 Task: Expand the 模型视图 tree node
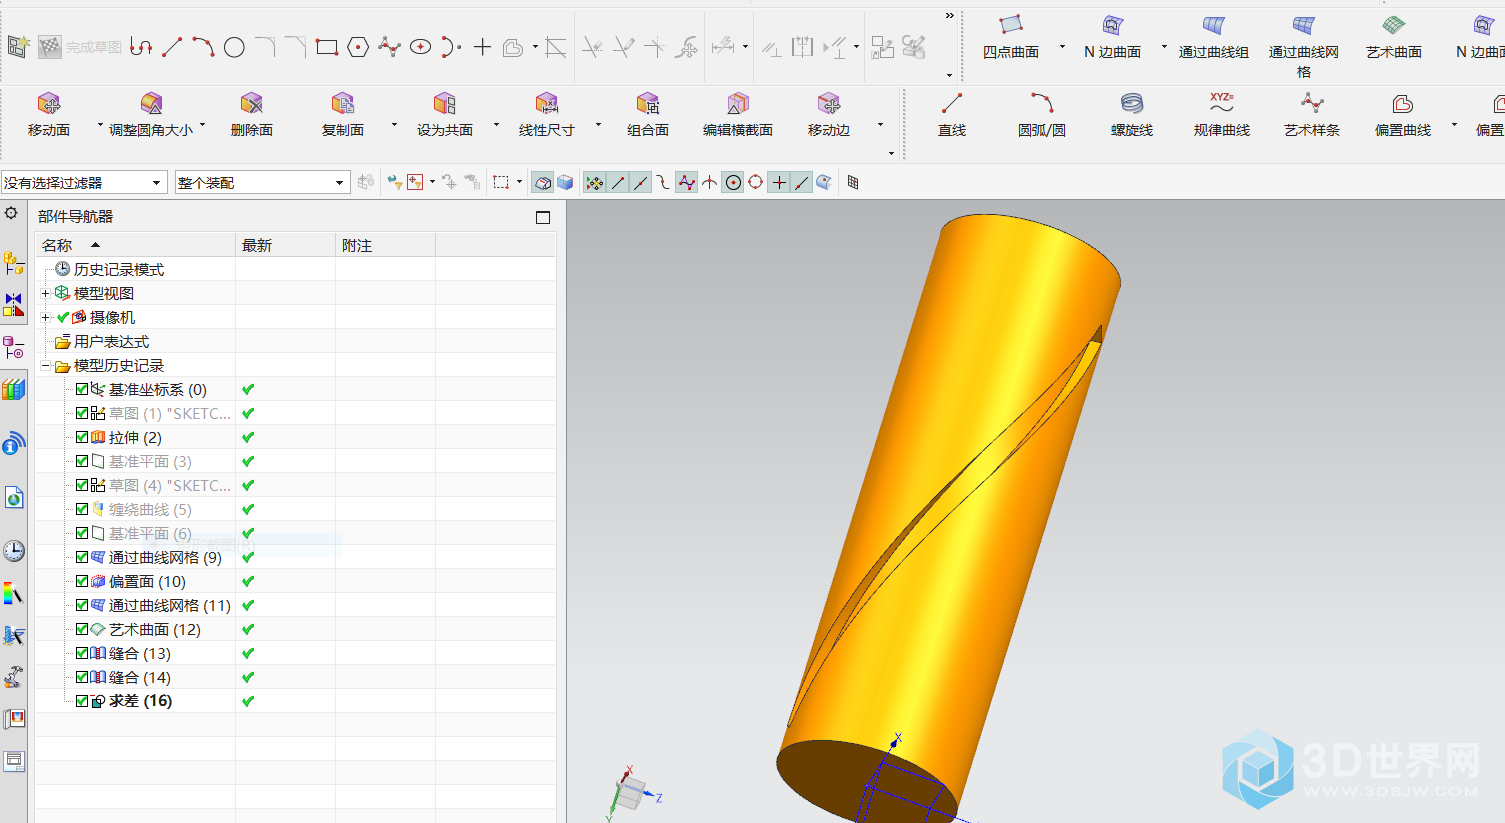(45, 293)
